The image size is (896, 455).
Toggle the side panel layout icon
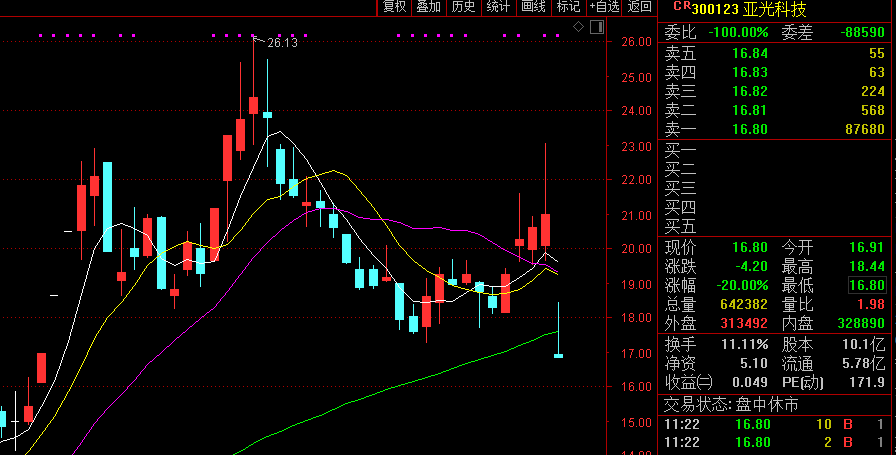597,26
